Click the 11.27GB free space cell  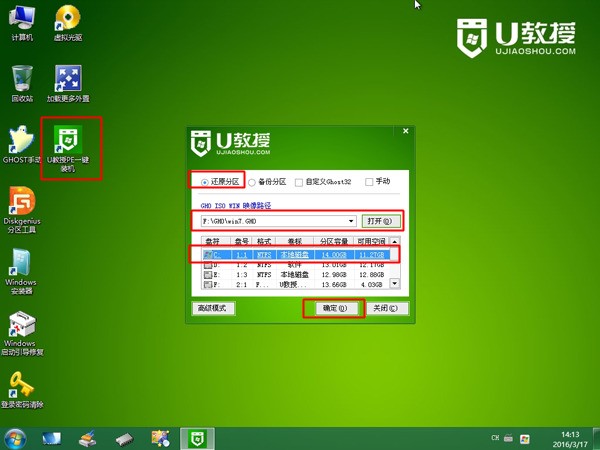click(x=371, y=255)
